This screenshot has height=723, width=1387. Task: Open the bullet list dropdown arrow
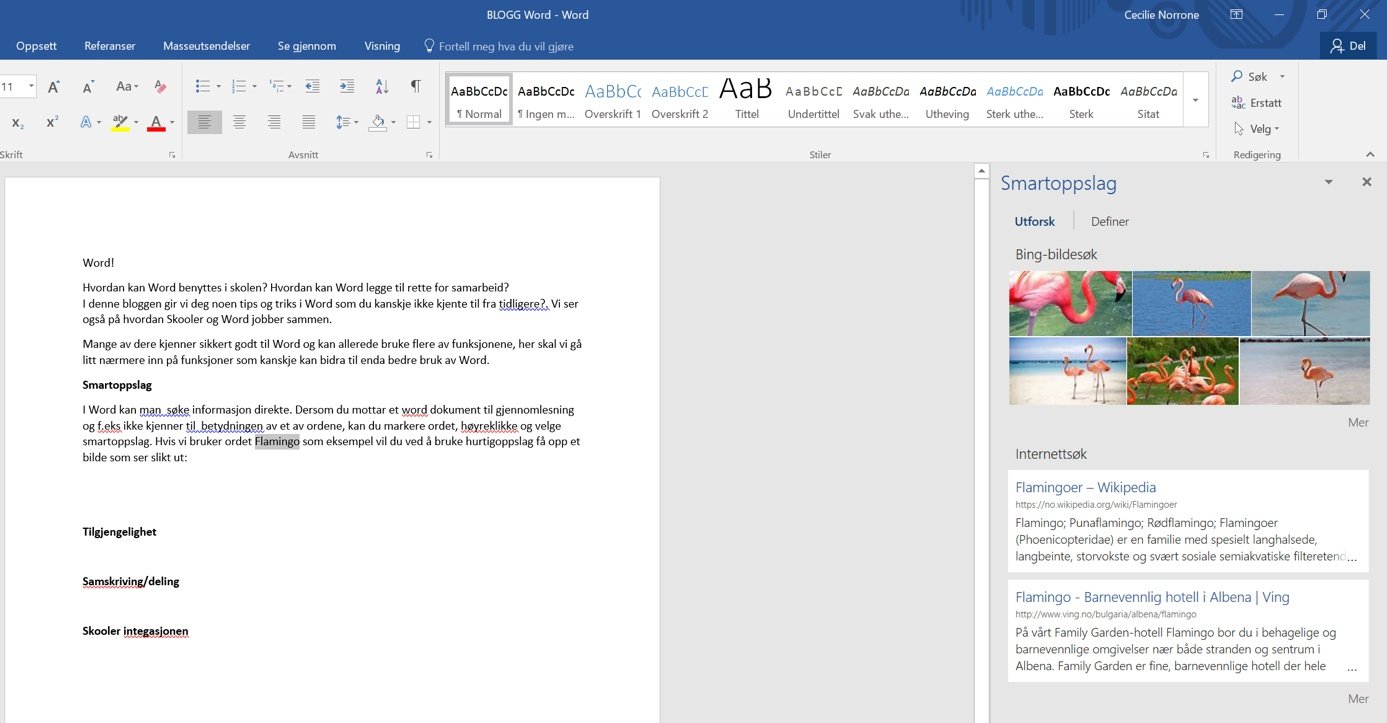click(x=220, y=87)
